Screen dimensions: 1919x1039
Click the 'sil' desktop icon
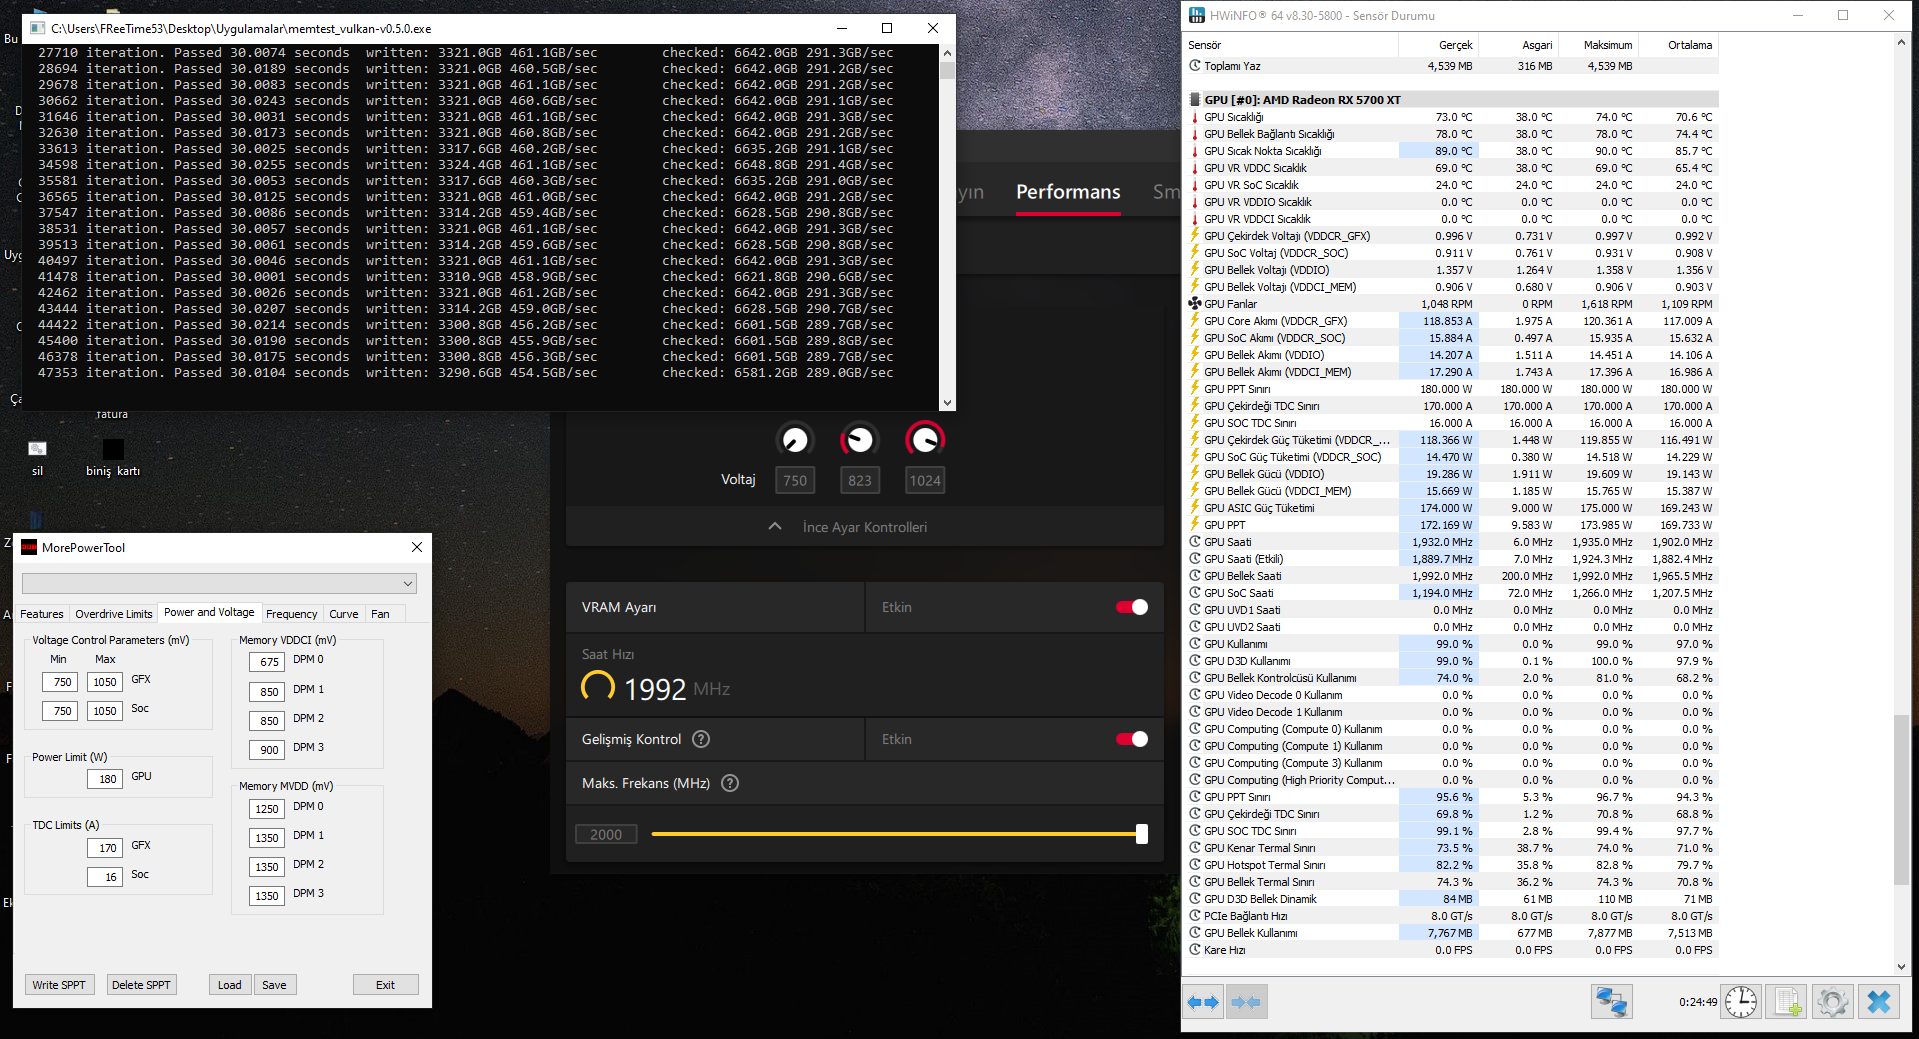(x=37, y=457)
